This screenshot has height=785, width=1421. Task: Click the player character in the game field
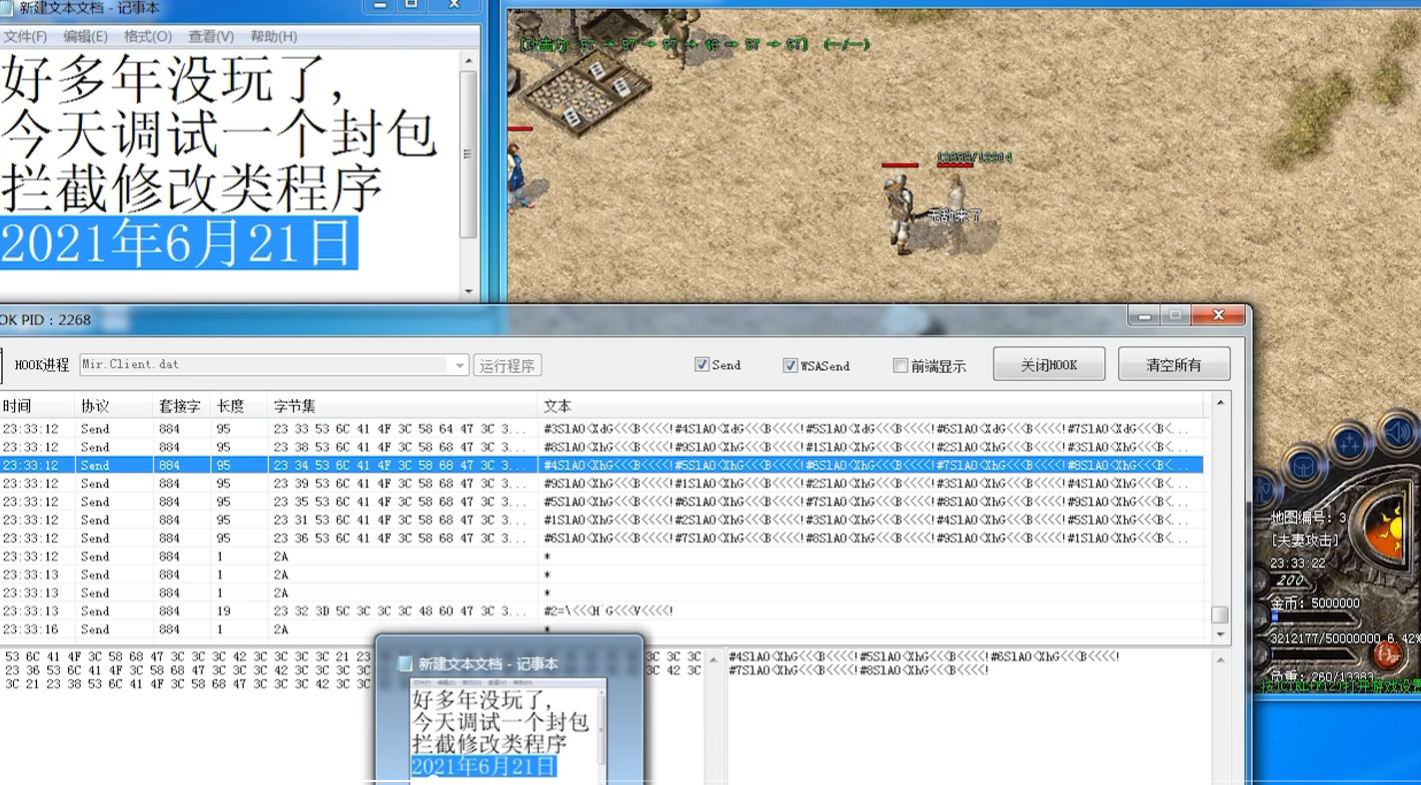coord(901,213)
